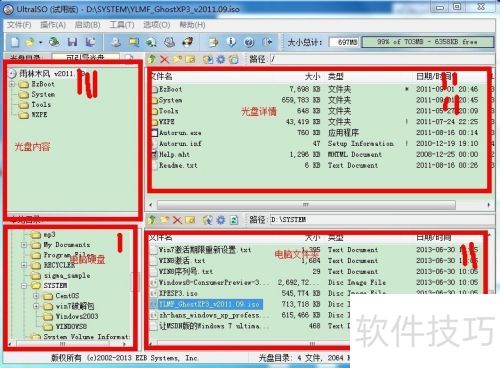Viewport: 500px width, 368px height.
Task: Click the Rename icon in image toolbar
Action: coord(190,59)
